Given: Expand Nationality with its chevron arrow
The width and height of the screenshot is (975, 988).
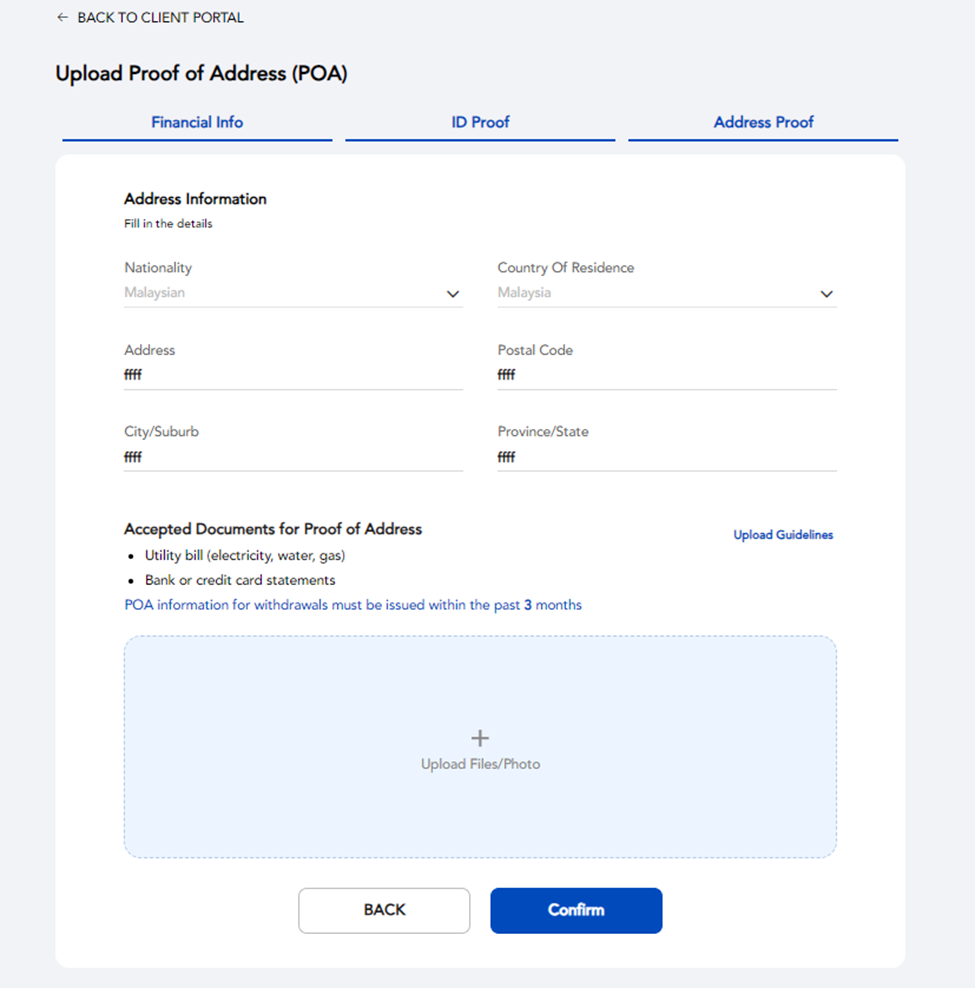Looking at the screenshot, I should 453,294.
